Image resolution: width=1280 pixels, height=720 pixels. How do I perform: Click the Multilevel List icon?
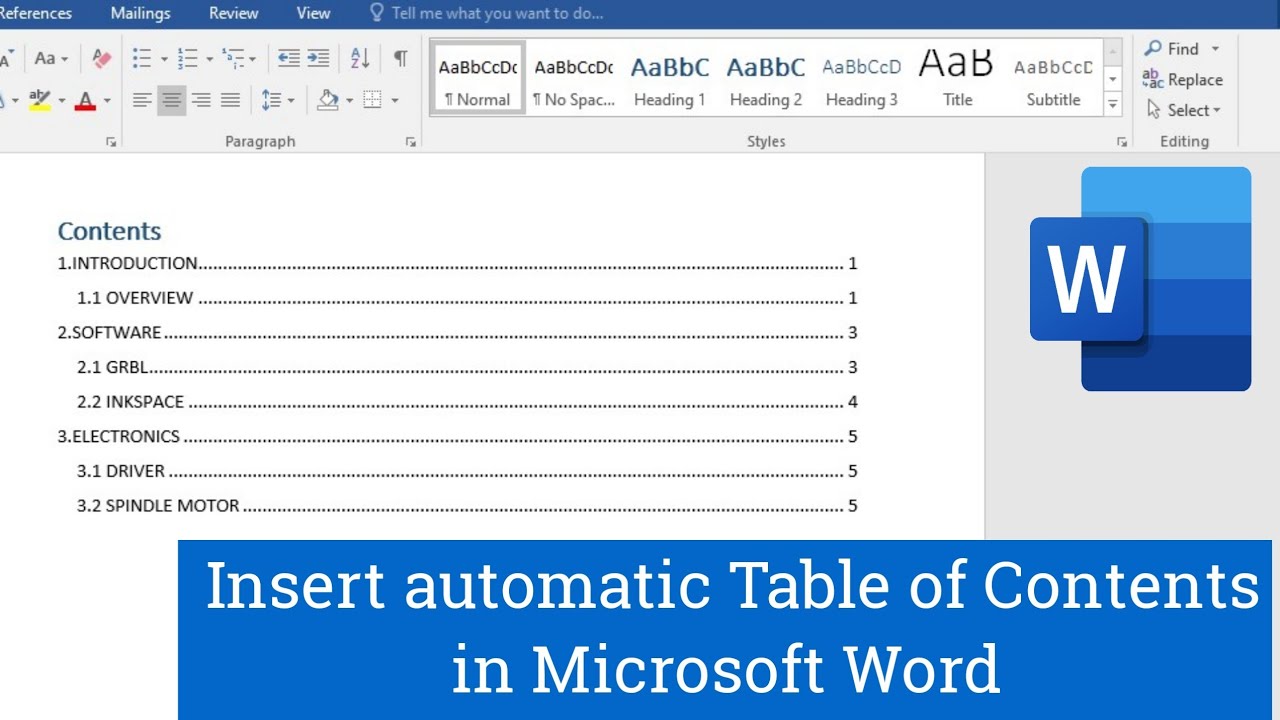coord(232,58)
